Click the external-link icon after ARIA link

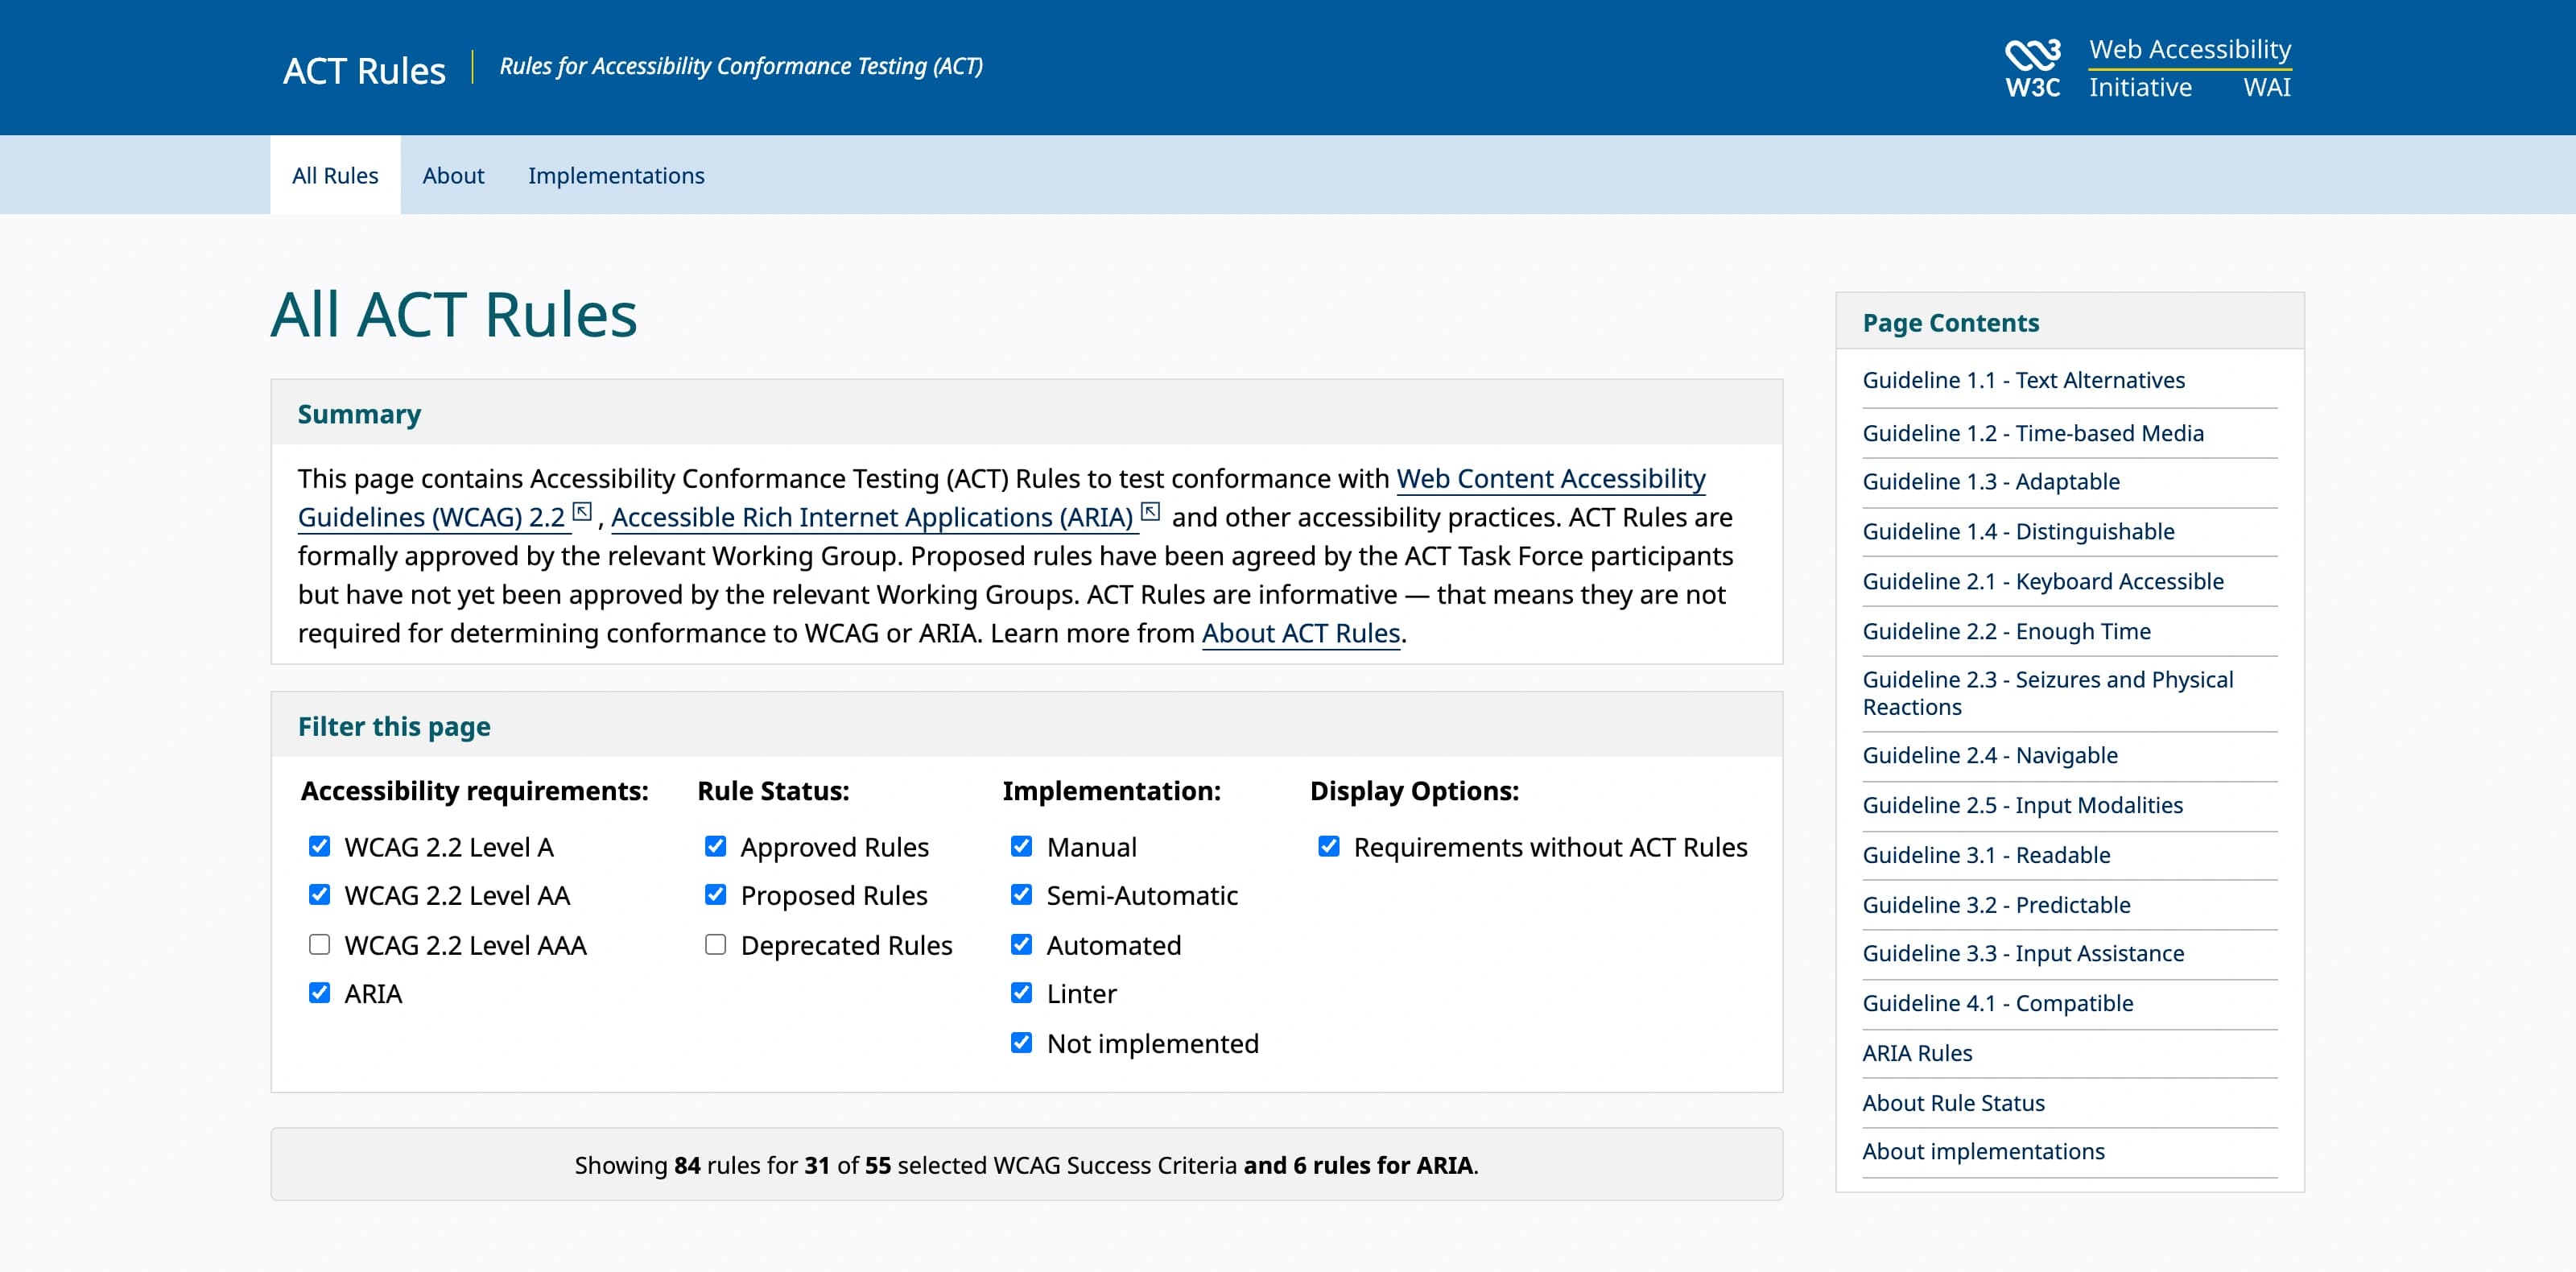click(x=1150, y=512)
